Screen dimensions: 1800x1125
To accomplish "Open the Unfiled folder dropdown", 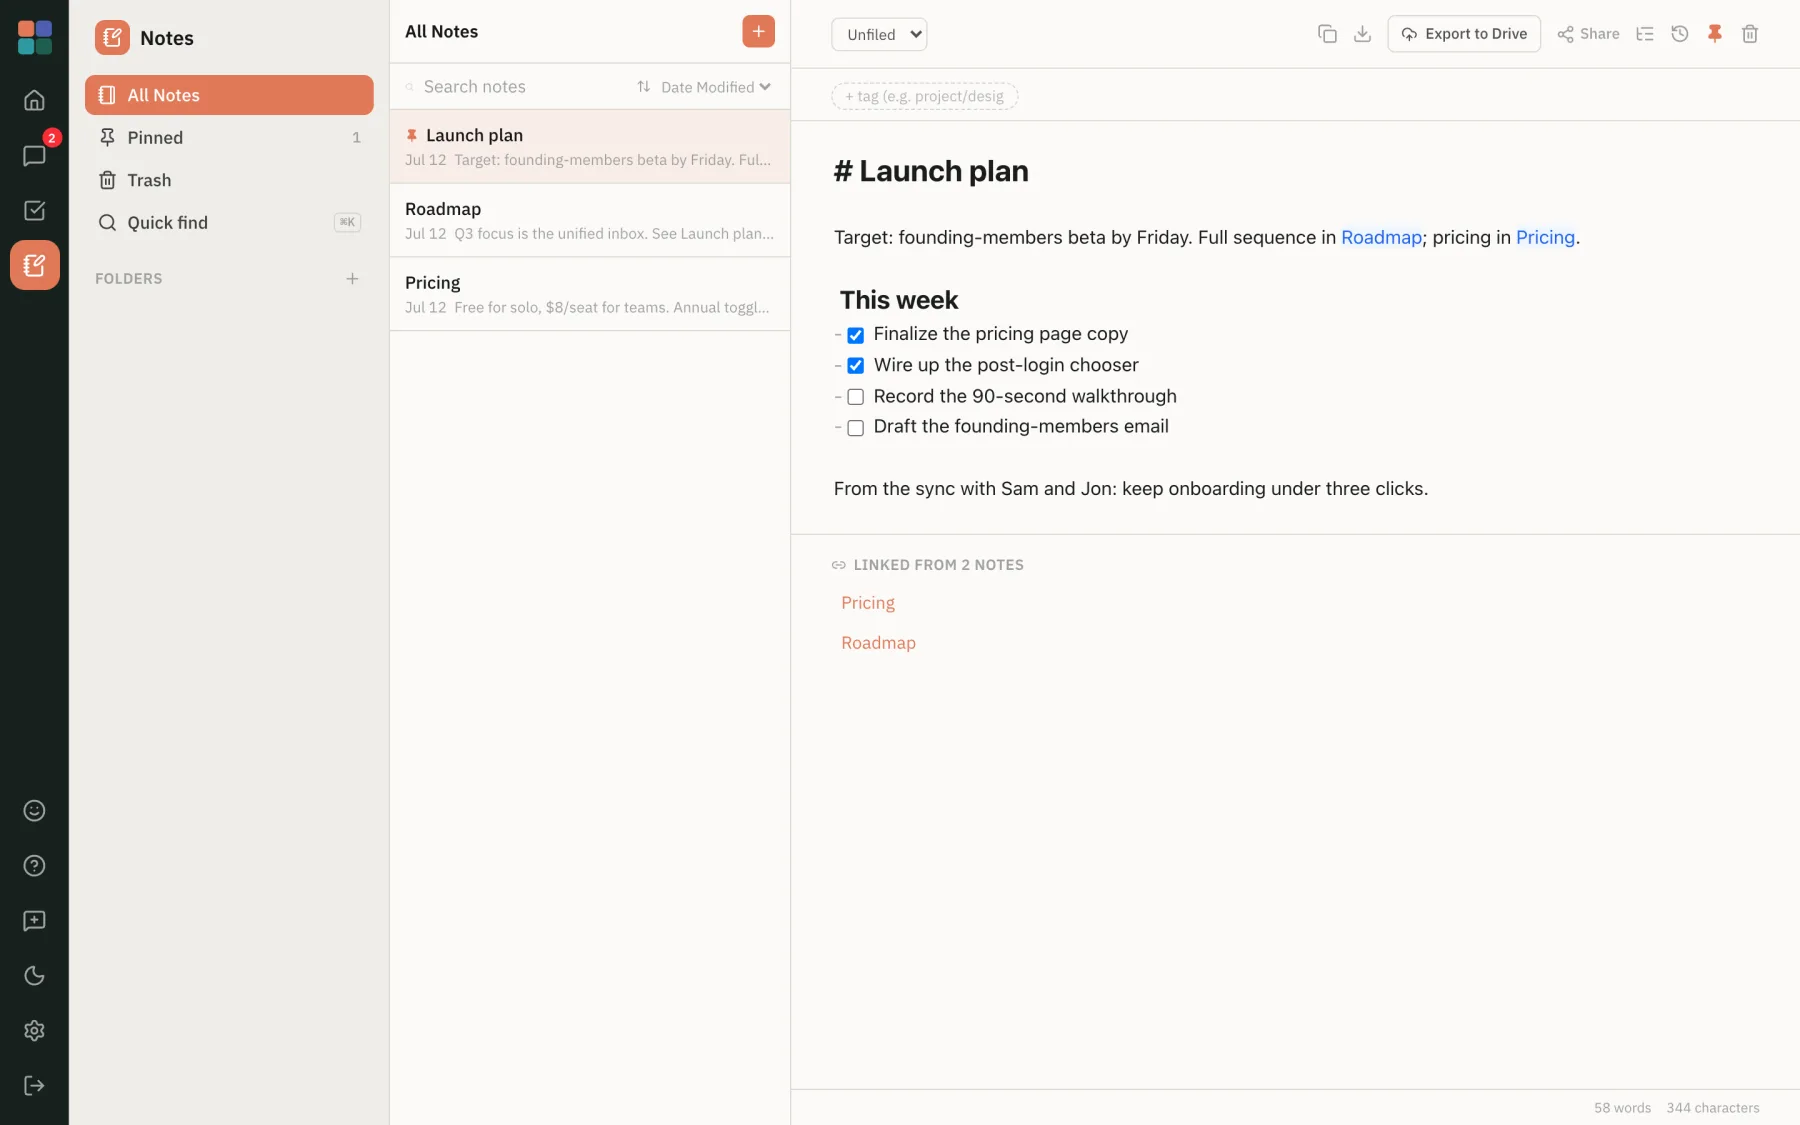I will click(879, 34).
